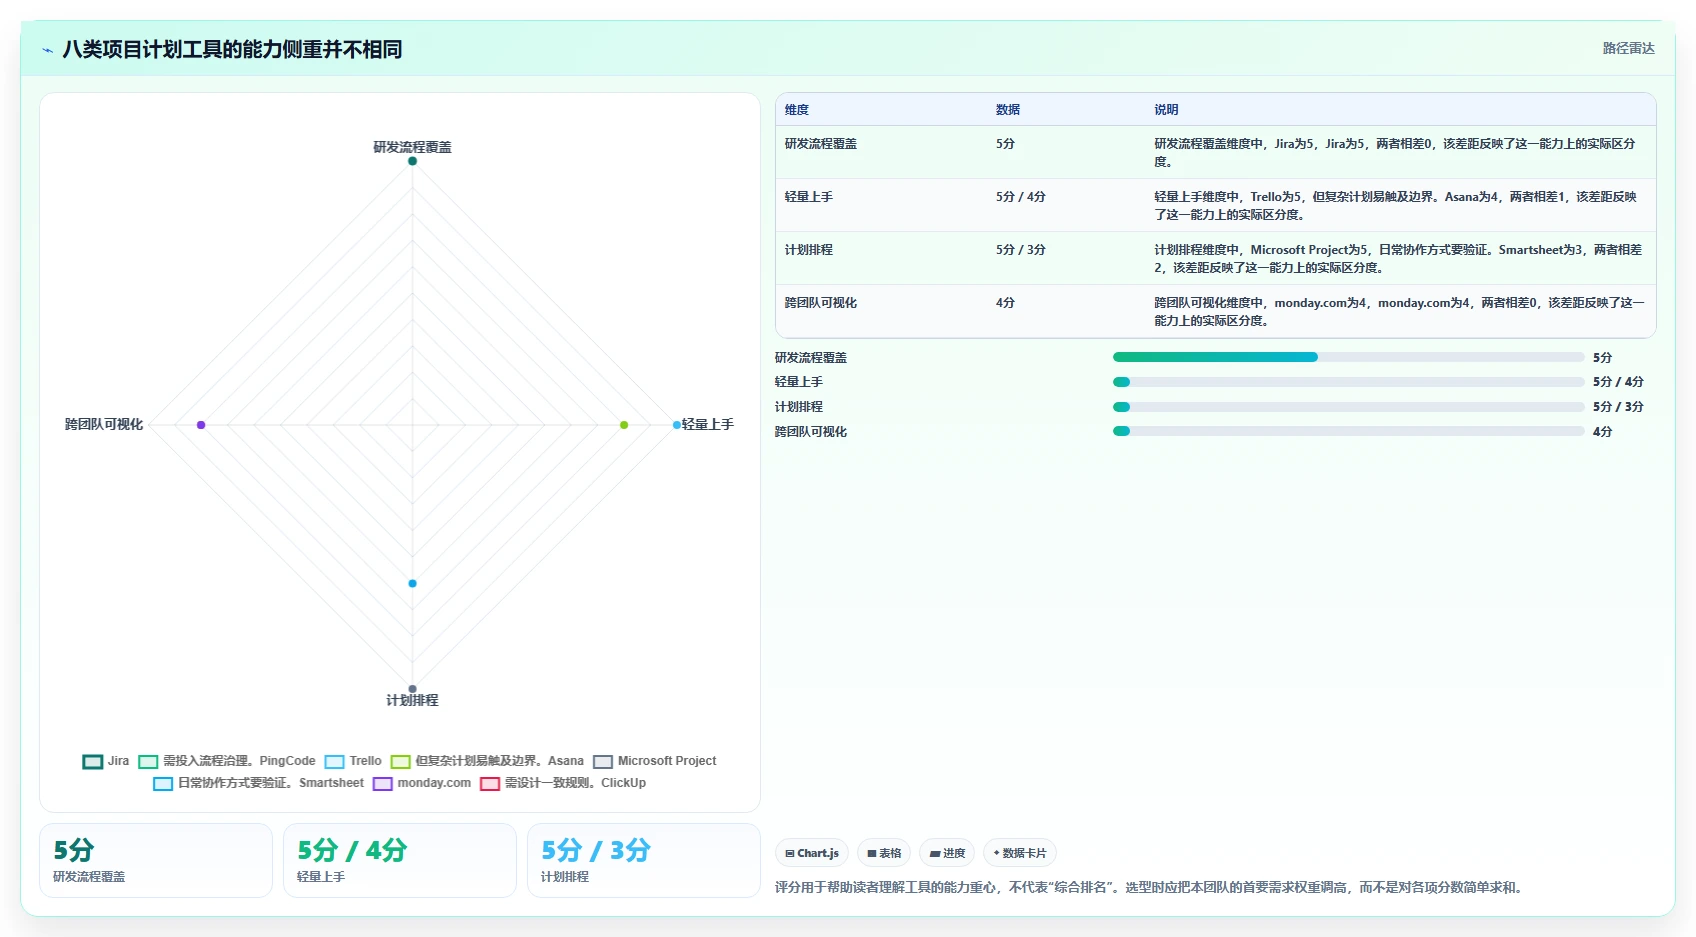This screenshot has width=1696, height=937.
Task: Click the 跨团队可视化 radar axis label
Action: [x=104, y=425]
